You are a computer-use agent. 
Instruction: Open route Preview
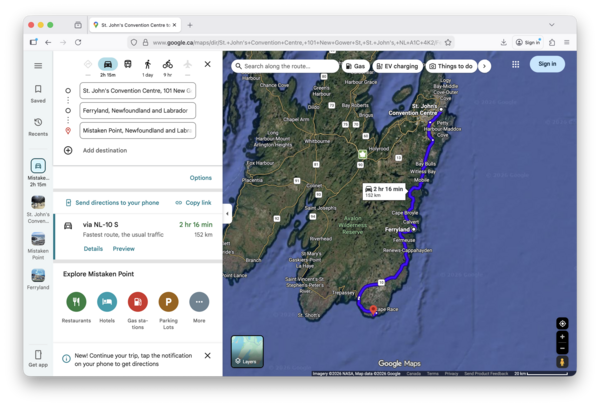coord(124,249)
